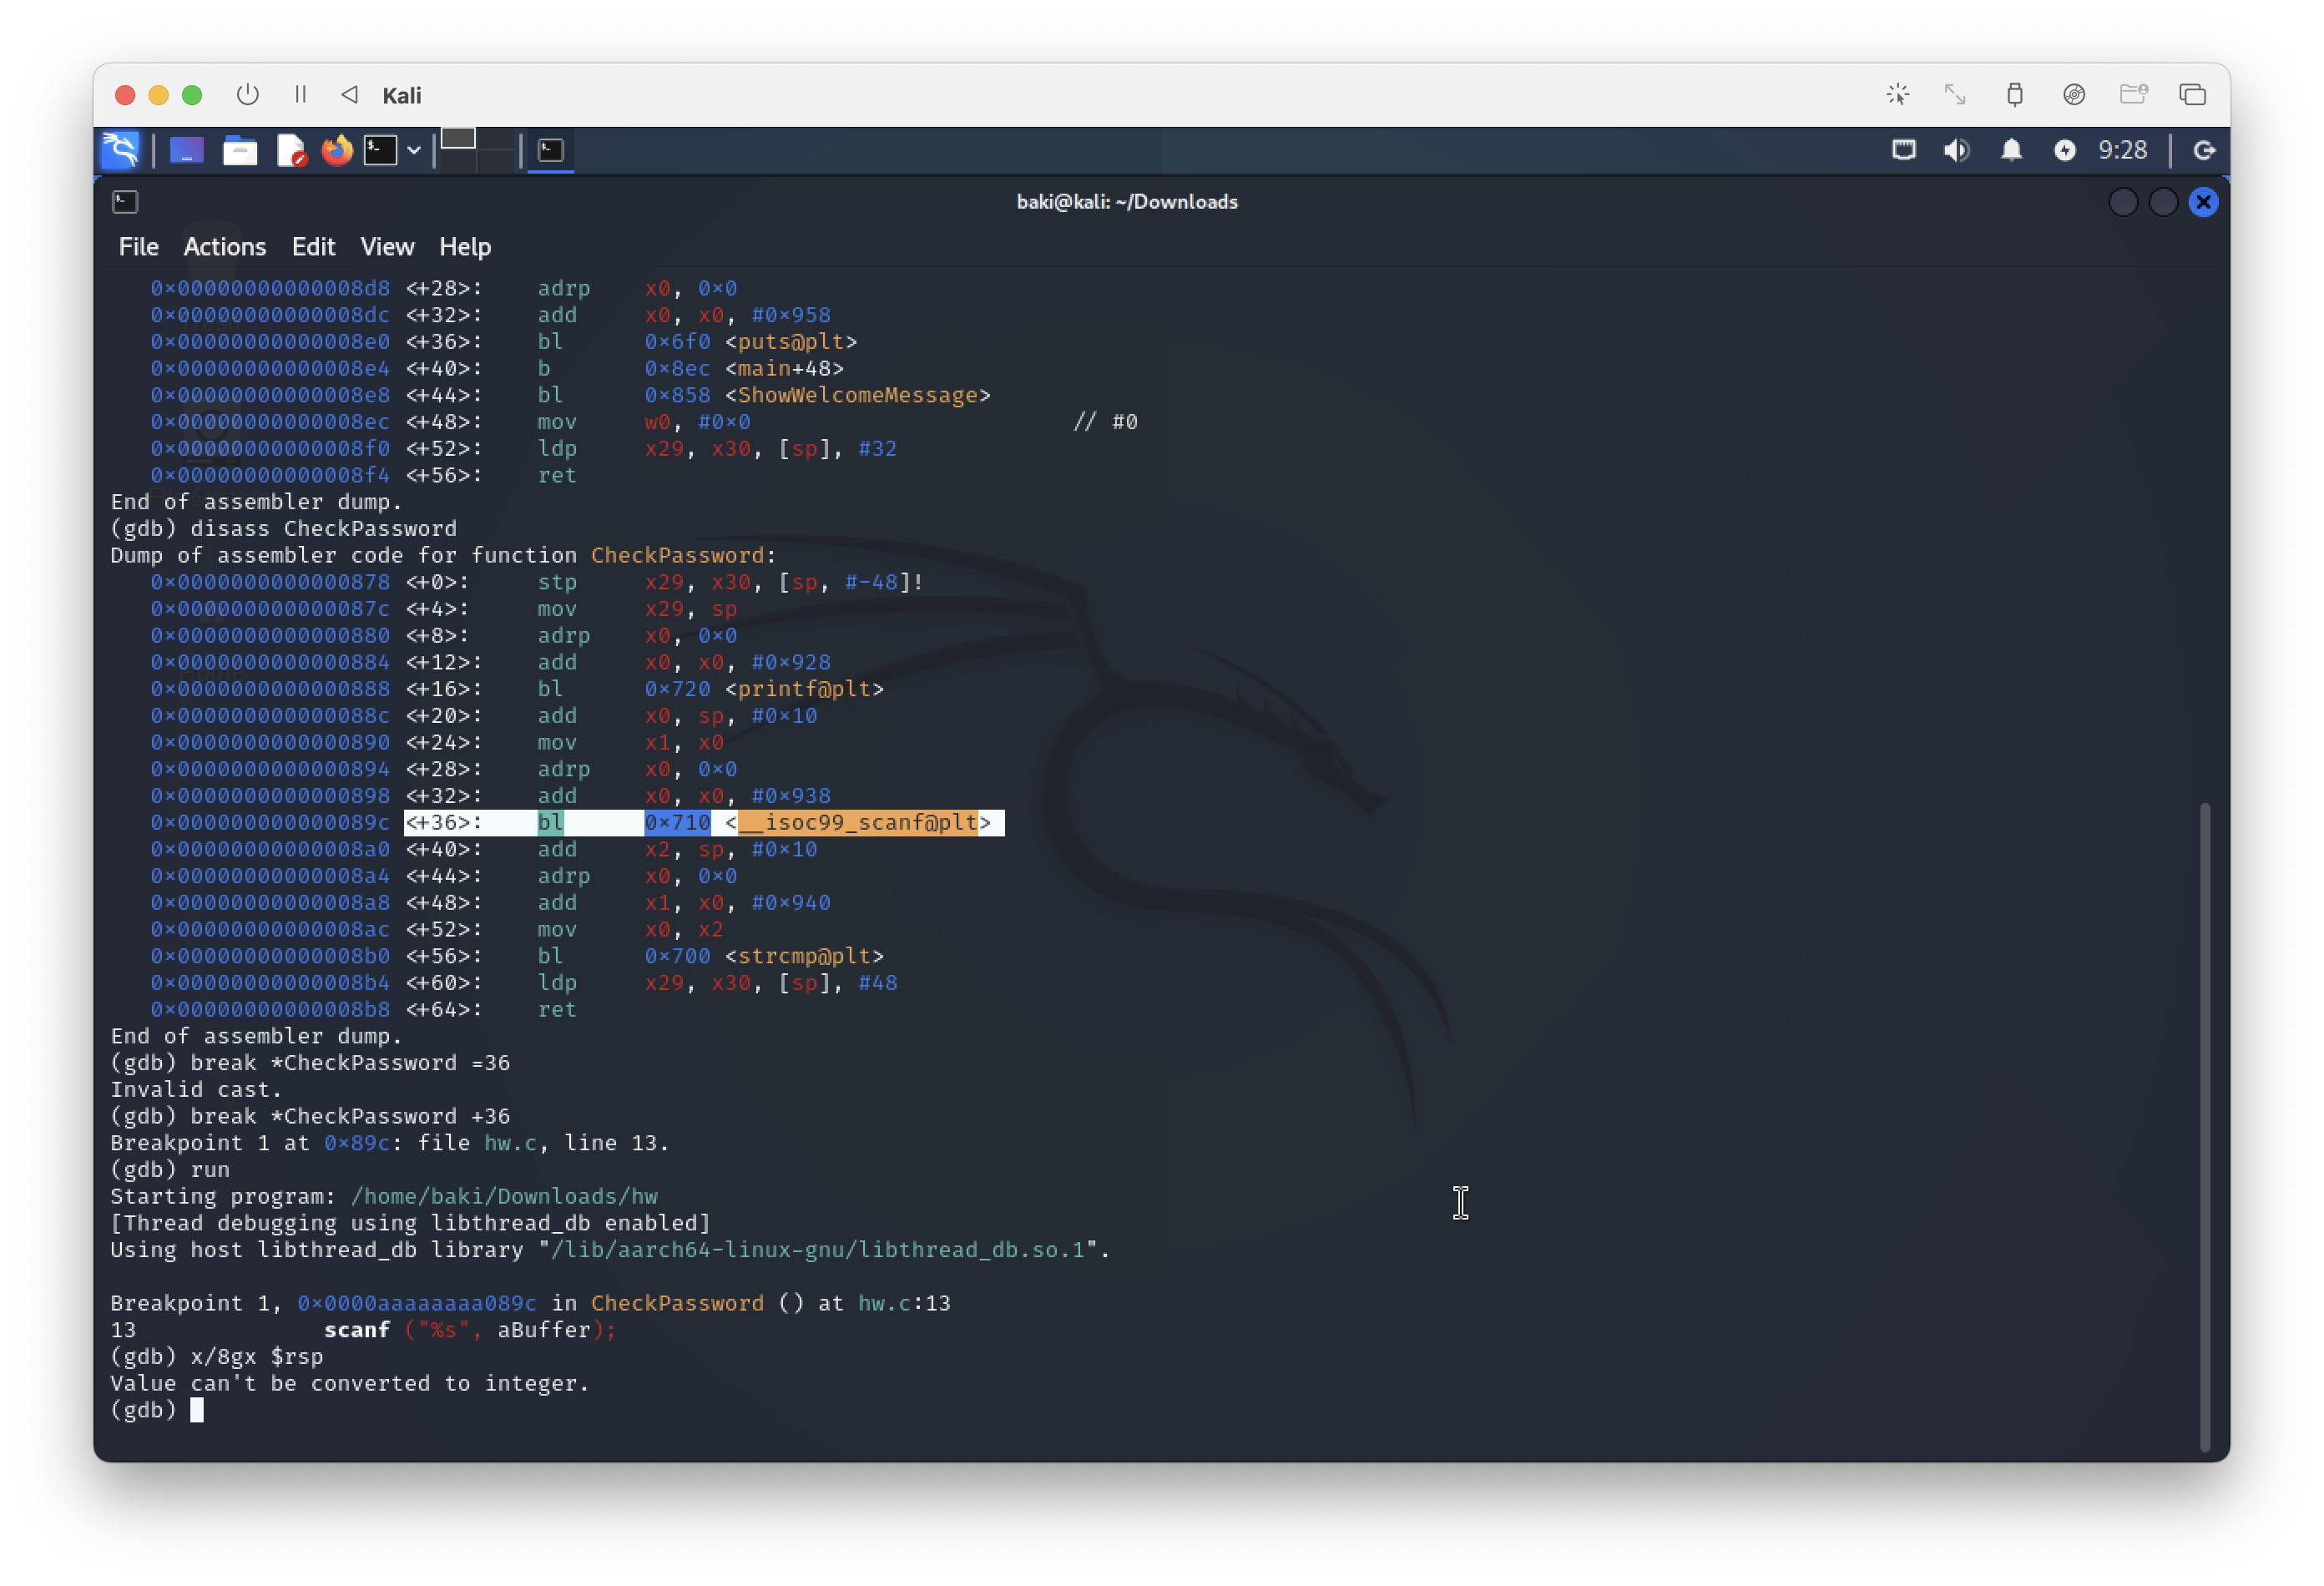Click the show desktop panel icon
This screenshot has height=1586, width=2324.
187,150
